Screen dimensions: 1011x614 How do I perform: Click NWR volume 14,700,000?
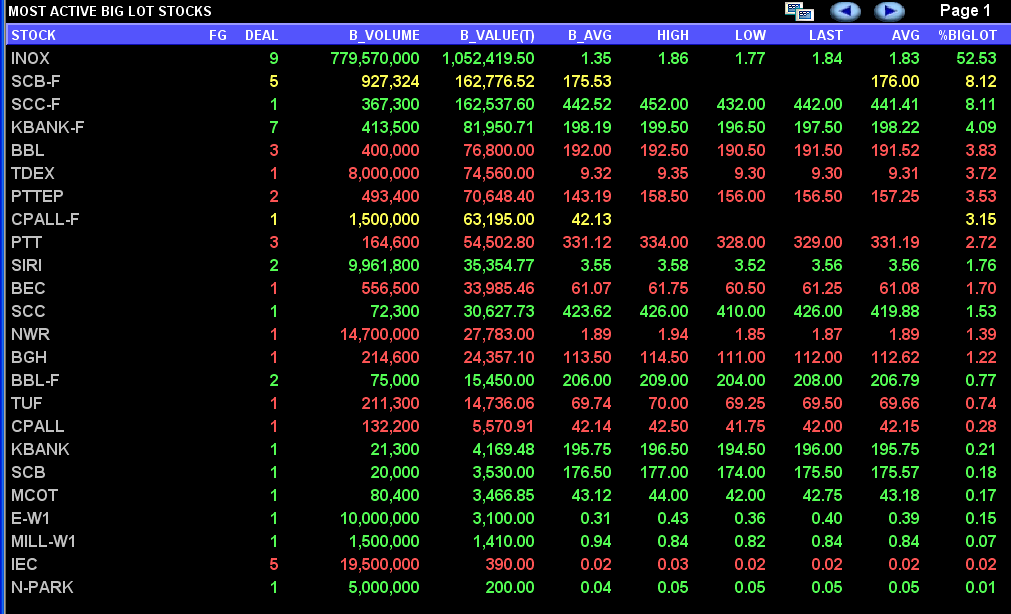(x=380, y=335)
